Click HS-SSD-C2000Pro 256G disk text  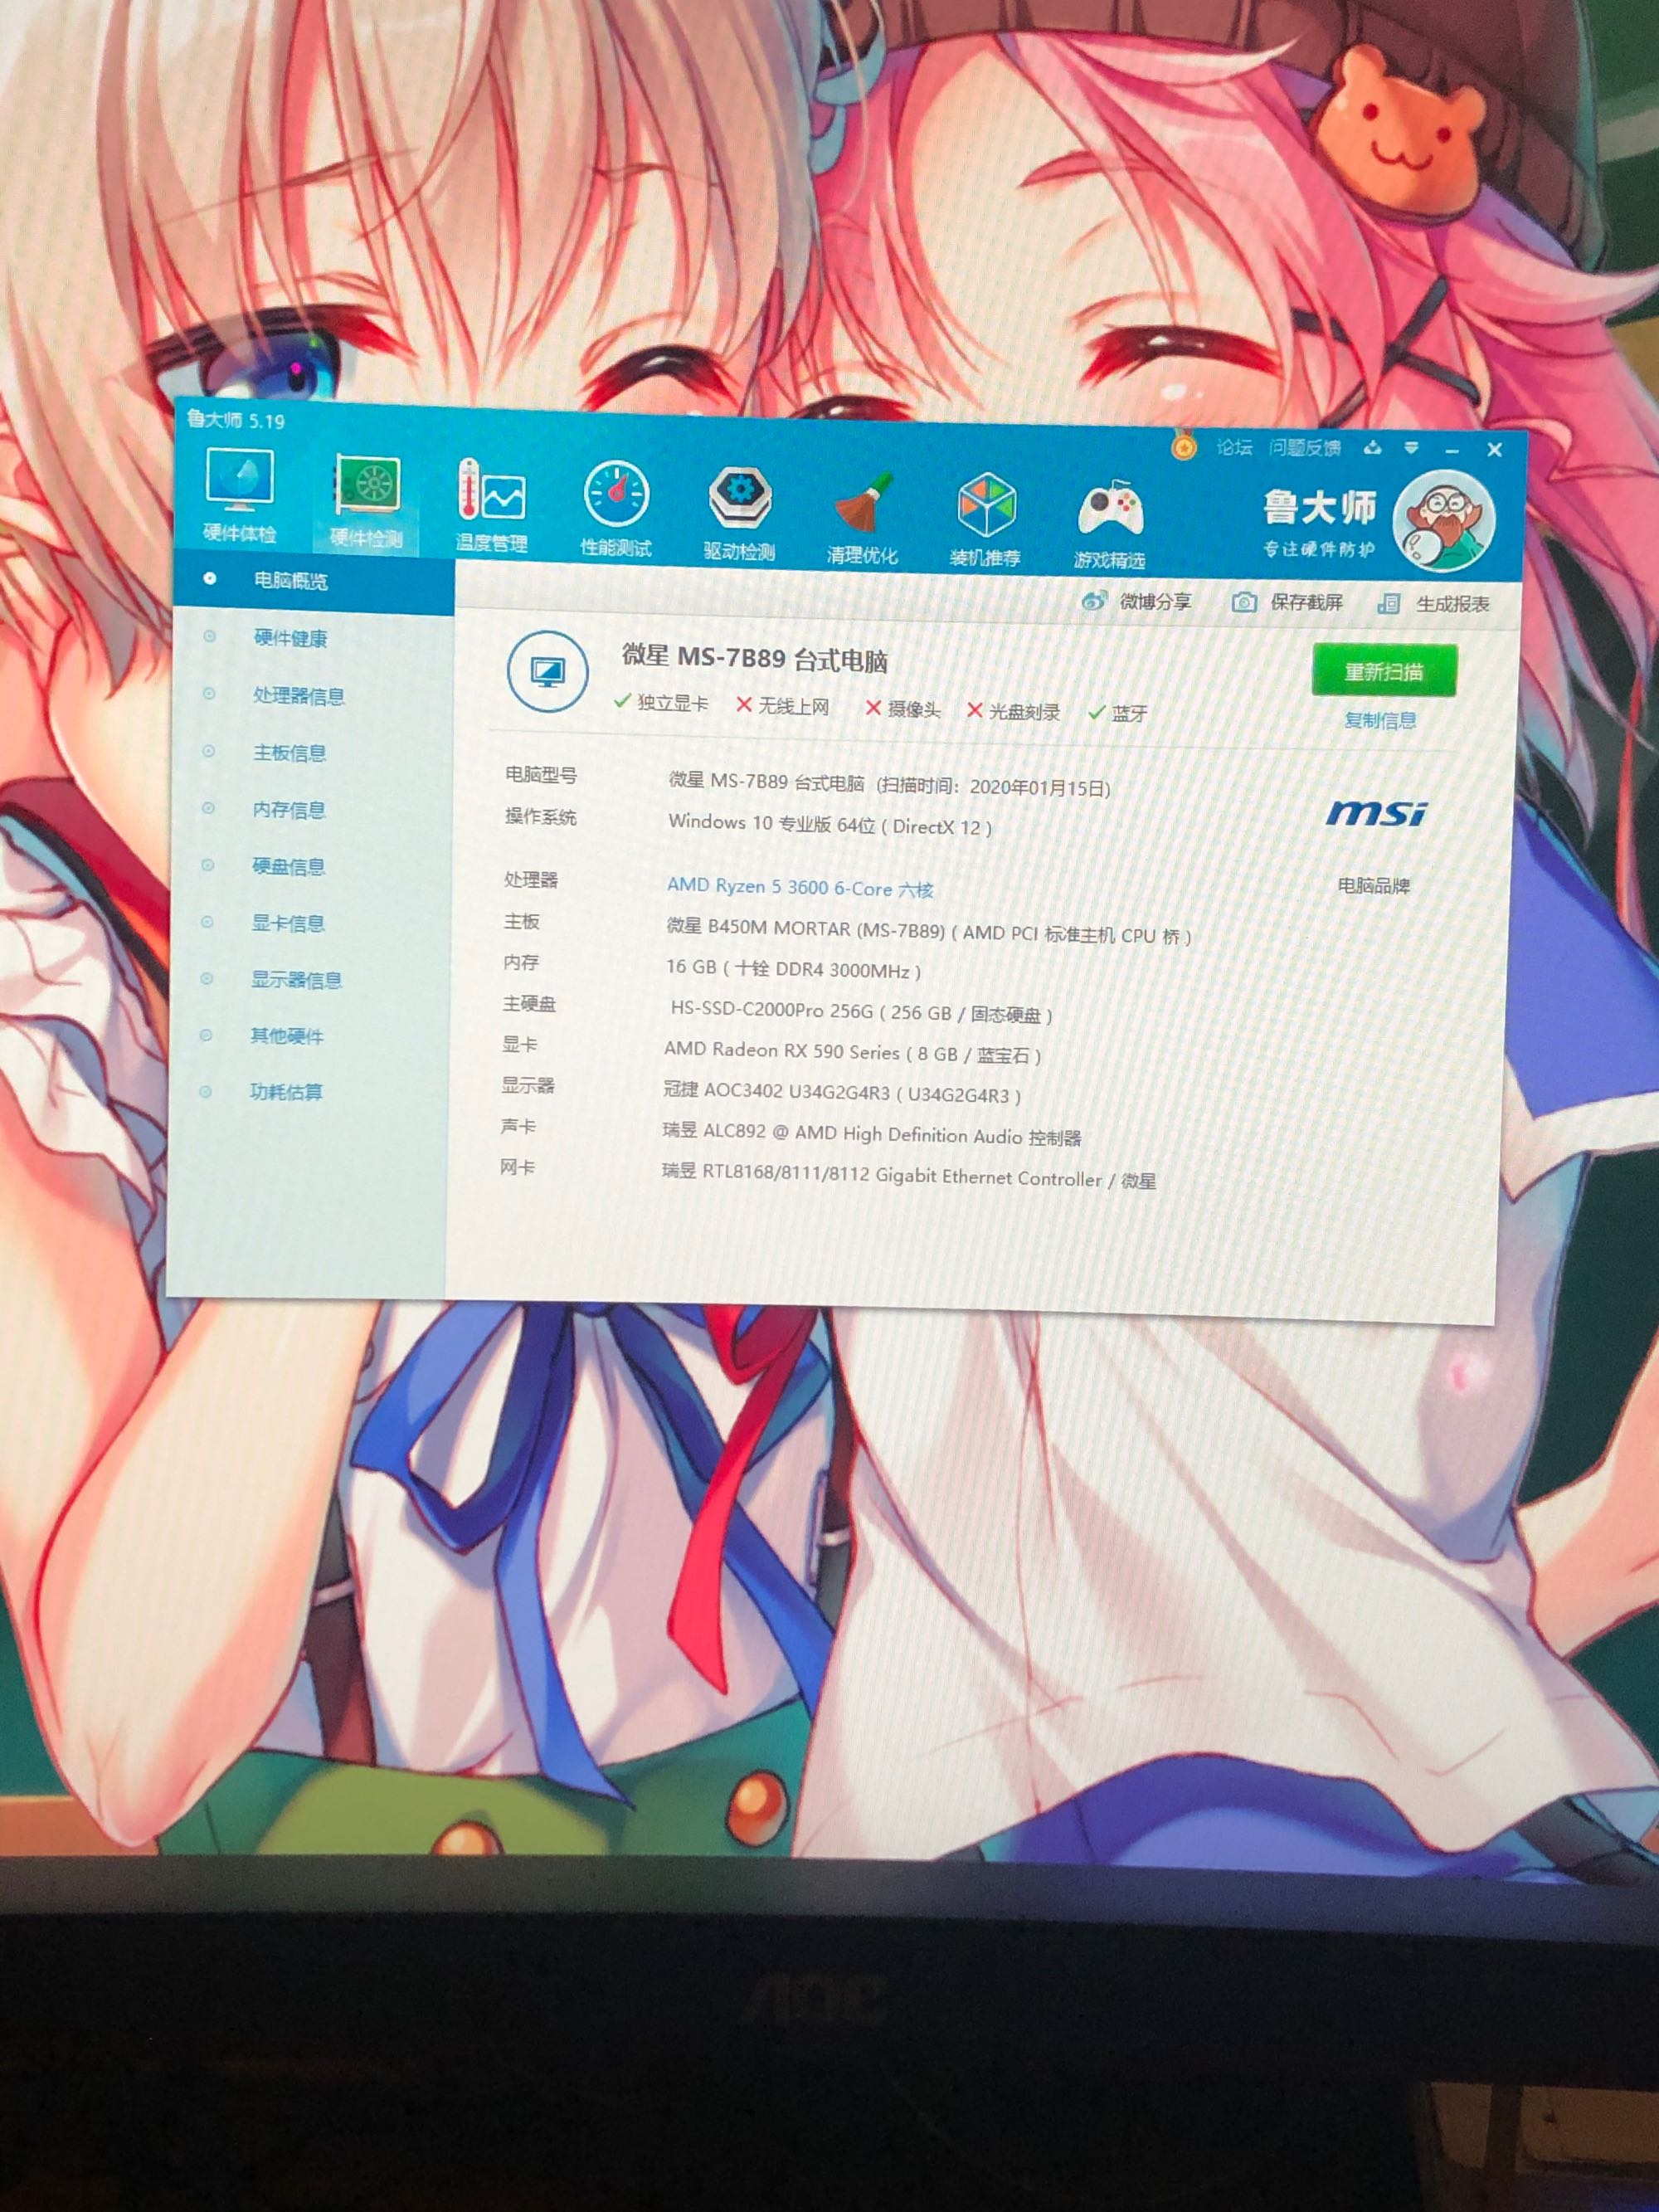coord(861,1012)
